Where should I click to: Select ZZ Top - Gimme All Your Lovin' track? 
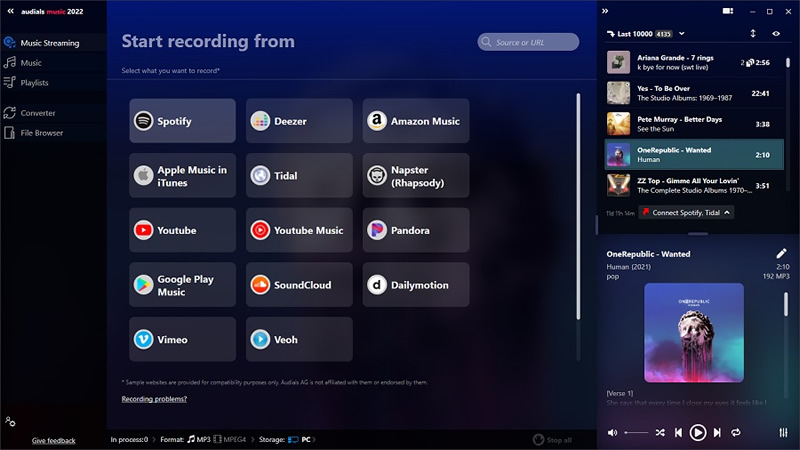point(694,185)
